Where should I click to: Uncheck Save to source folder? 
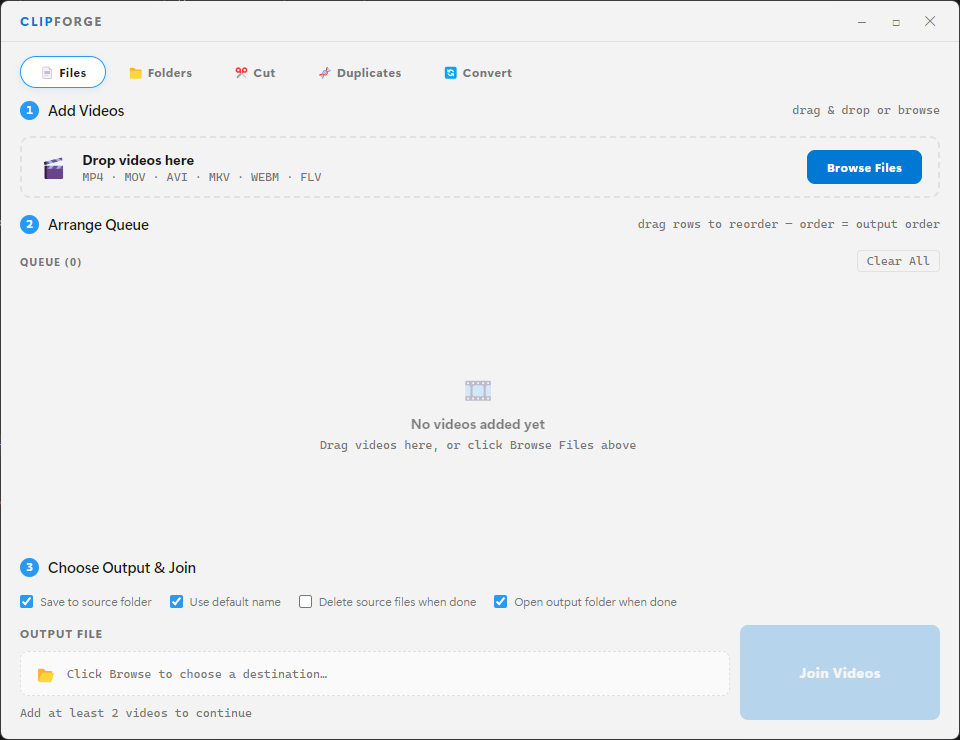(26, 602)
